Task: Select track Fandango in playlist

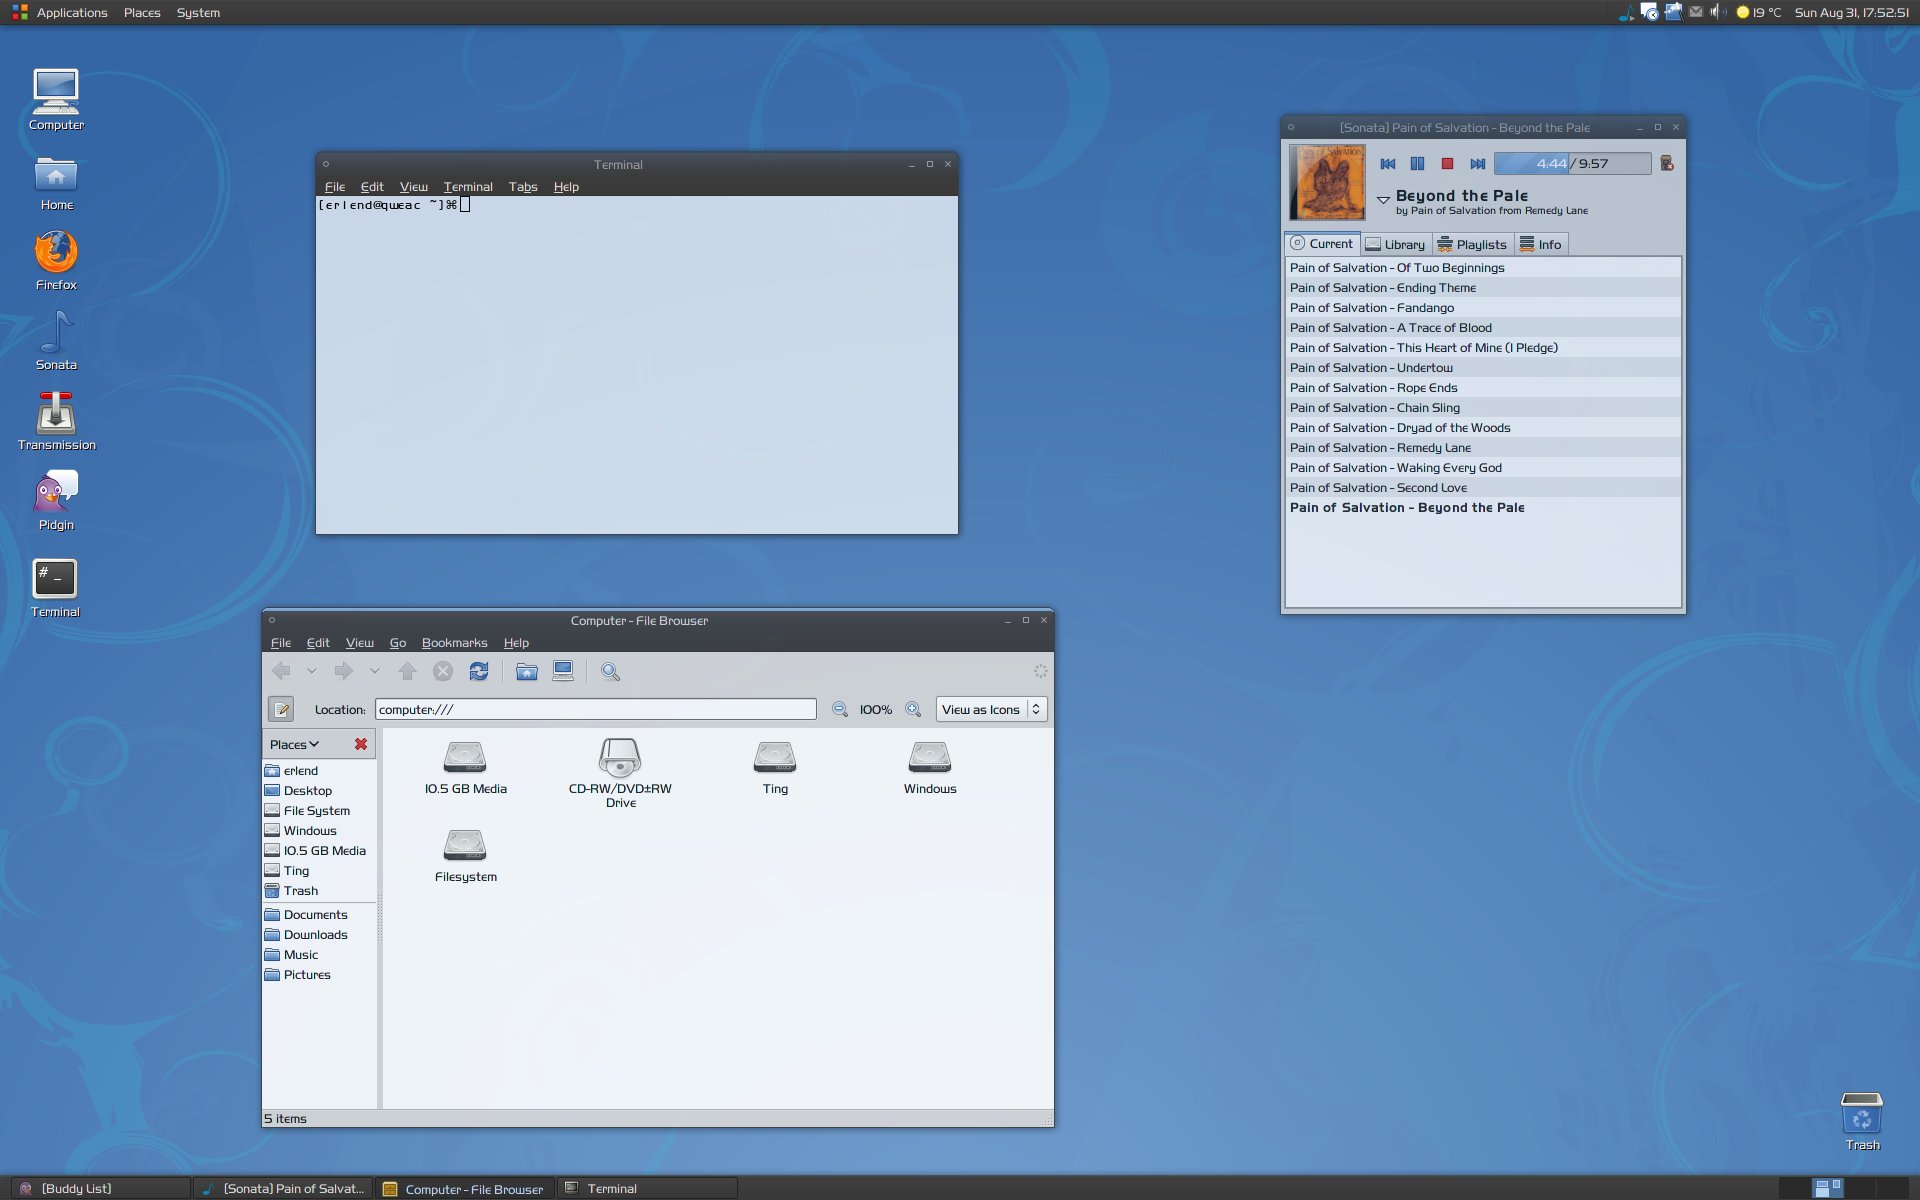Action: pos(1483,307)
